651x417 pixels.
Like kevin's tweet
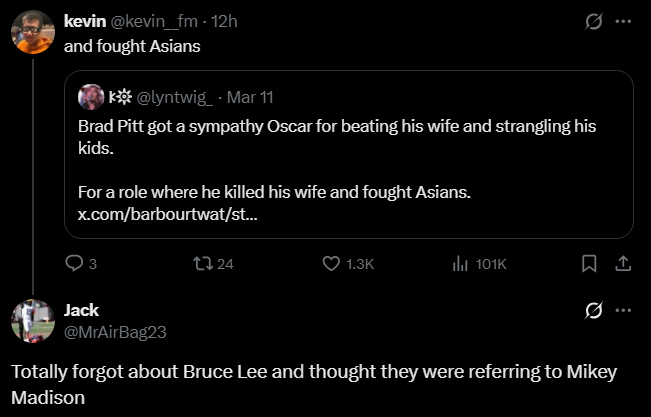click(332, 264)
